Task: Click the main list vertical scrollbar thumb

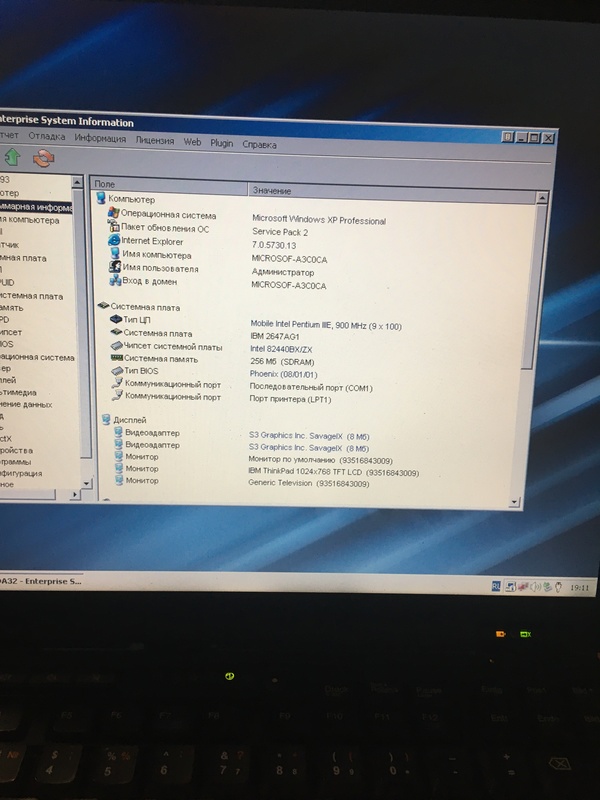Action: (x=535, y=286)
